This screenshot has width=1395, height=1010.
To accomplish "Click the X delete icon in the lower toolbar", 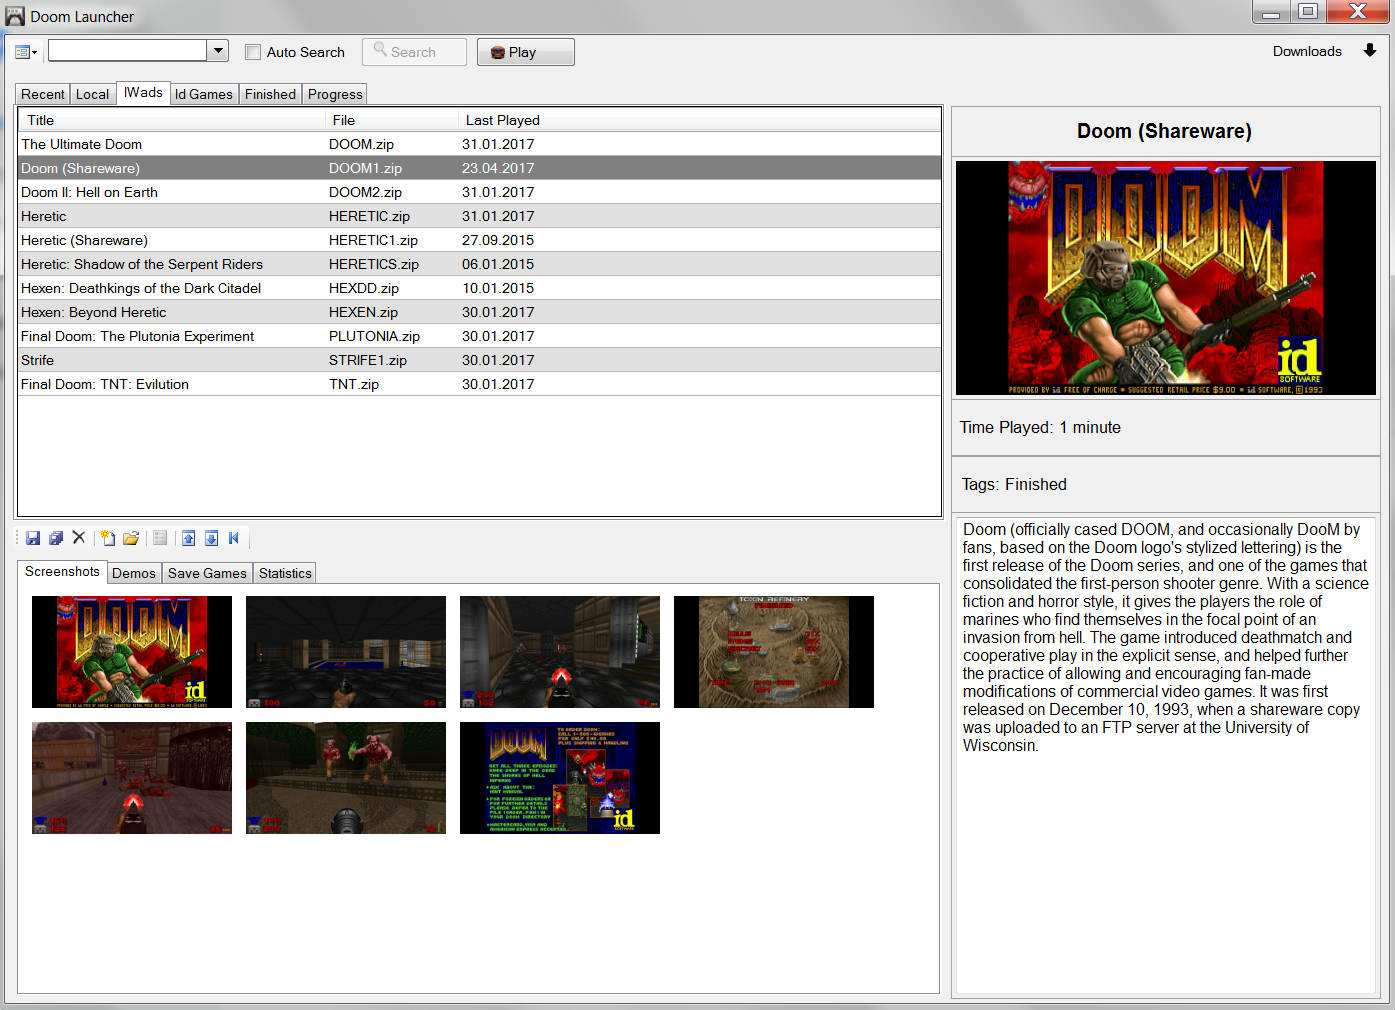I will click(x=79, y=538).
